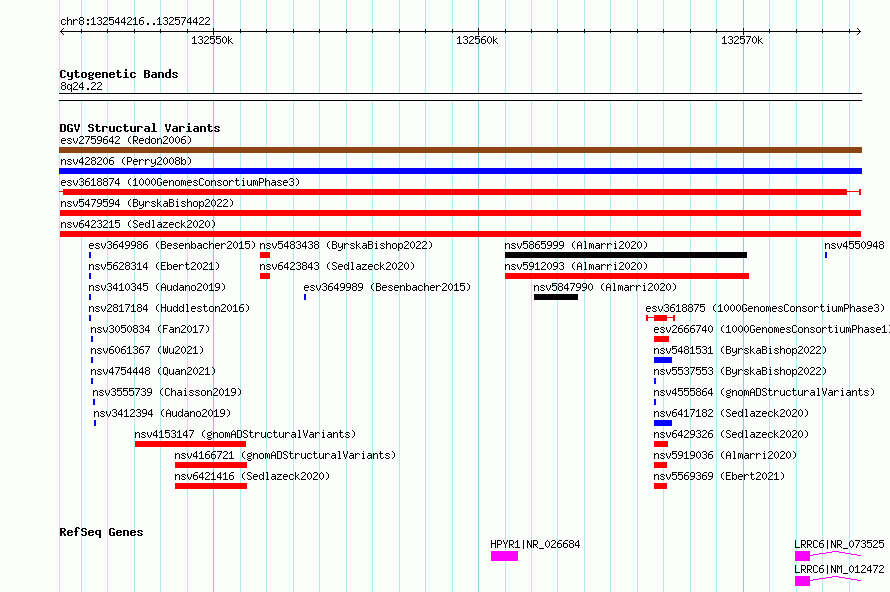Click the nsv428206 (Perry2008b) label

(126, 161)
